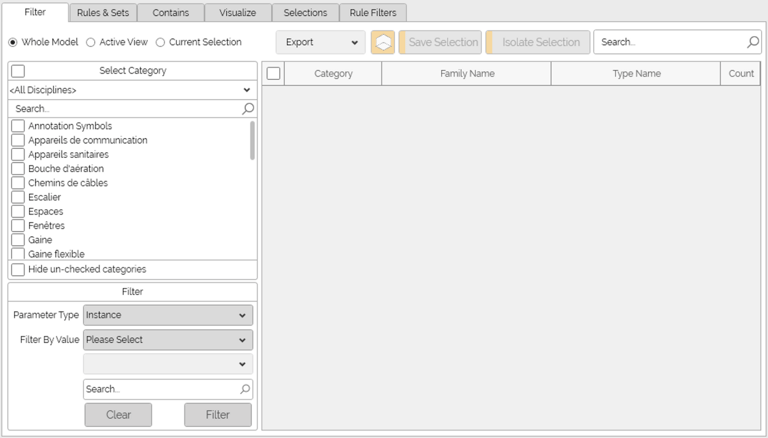Screen dimensions: 768x438
Task: Switch to the Selections tab
Action: pos(305,13)
